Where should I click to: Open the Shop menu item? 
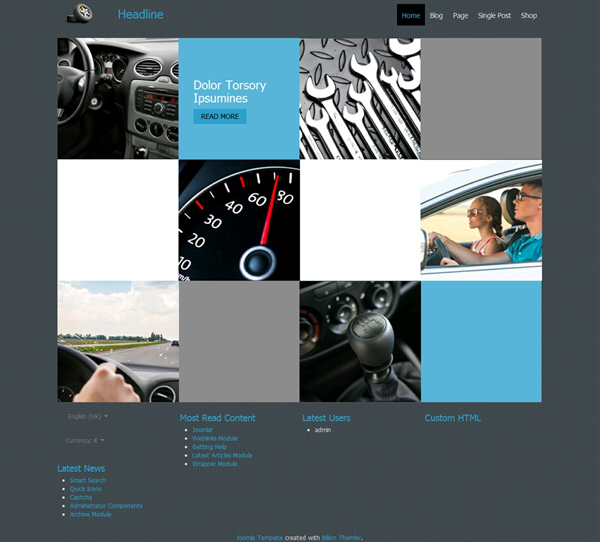coord(529,15)
